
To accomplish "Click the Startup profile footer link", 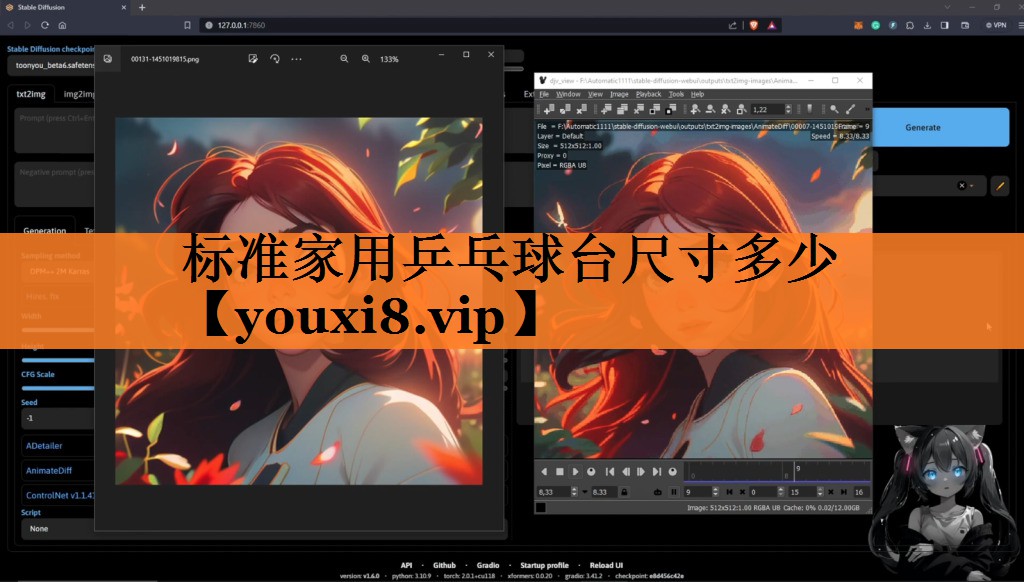I will (544, 565).
